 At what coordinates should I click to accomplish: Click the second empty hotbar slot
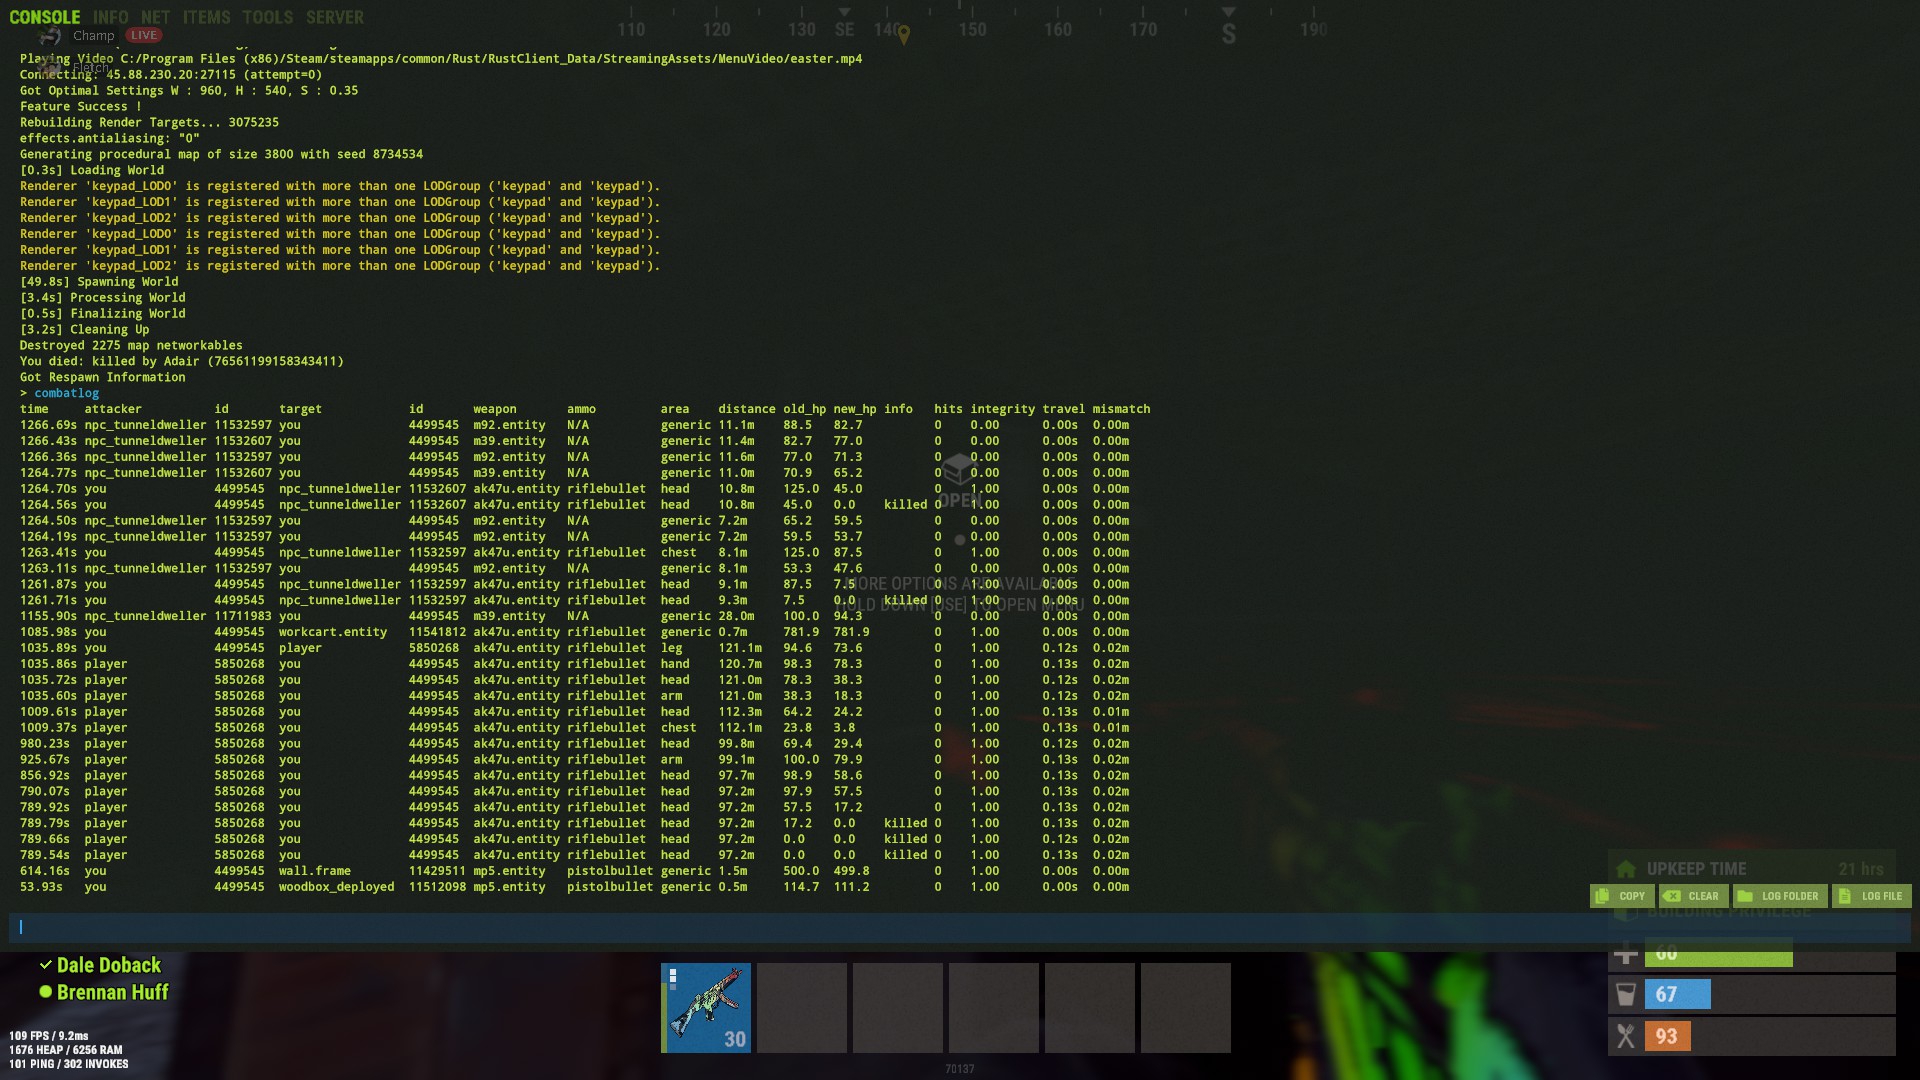pyautogui.click(x=898, y=1008)
